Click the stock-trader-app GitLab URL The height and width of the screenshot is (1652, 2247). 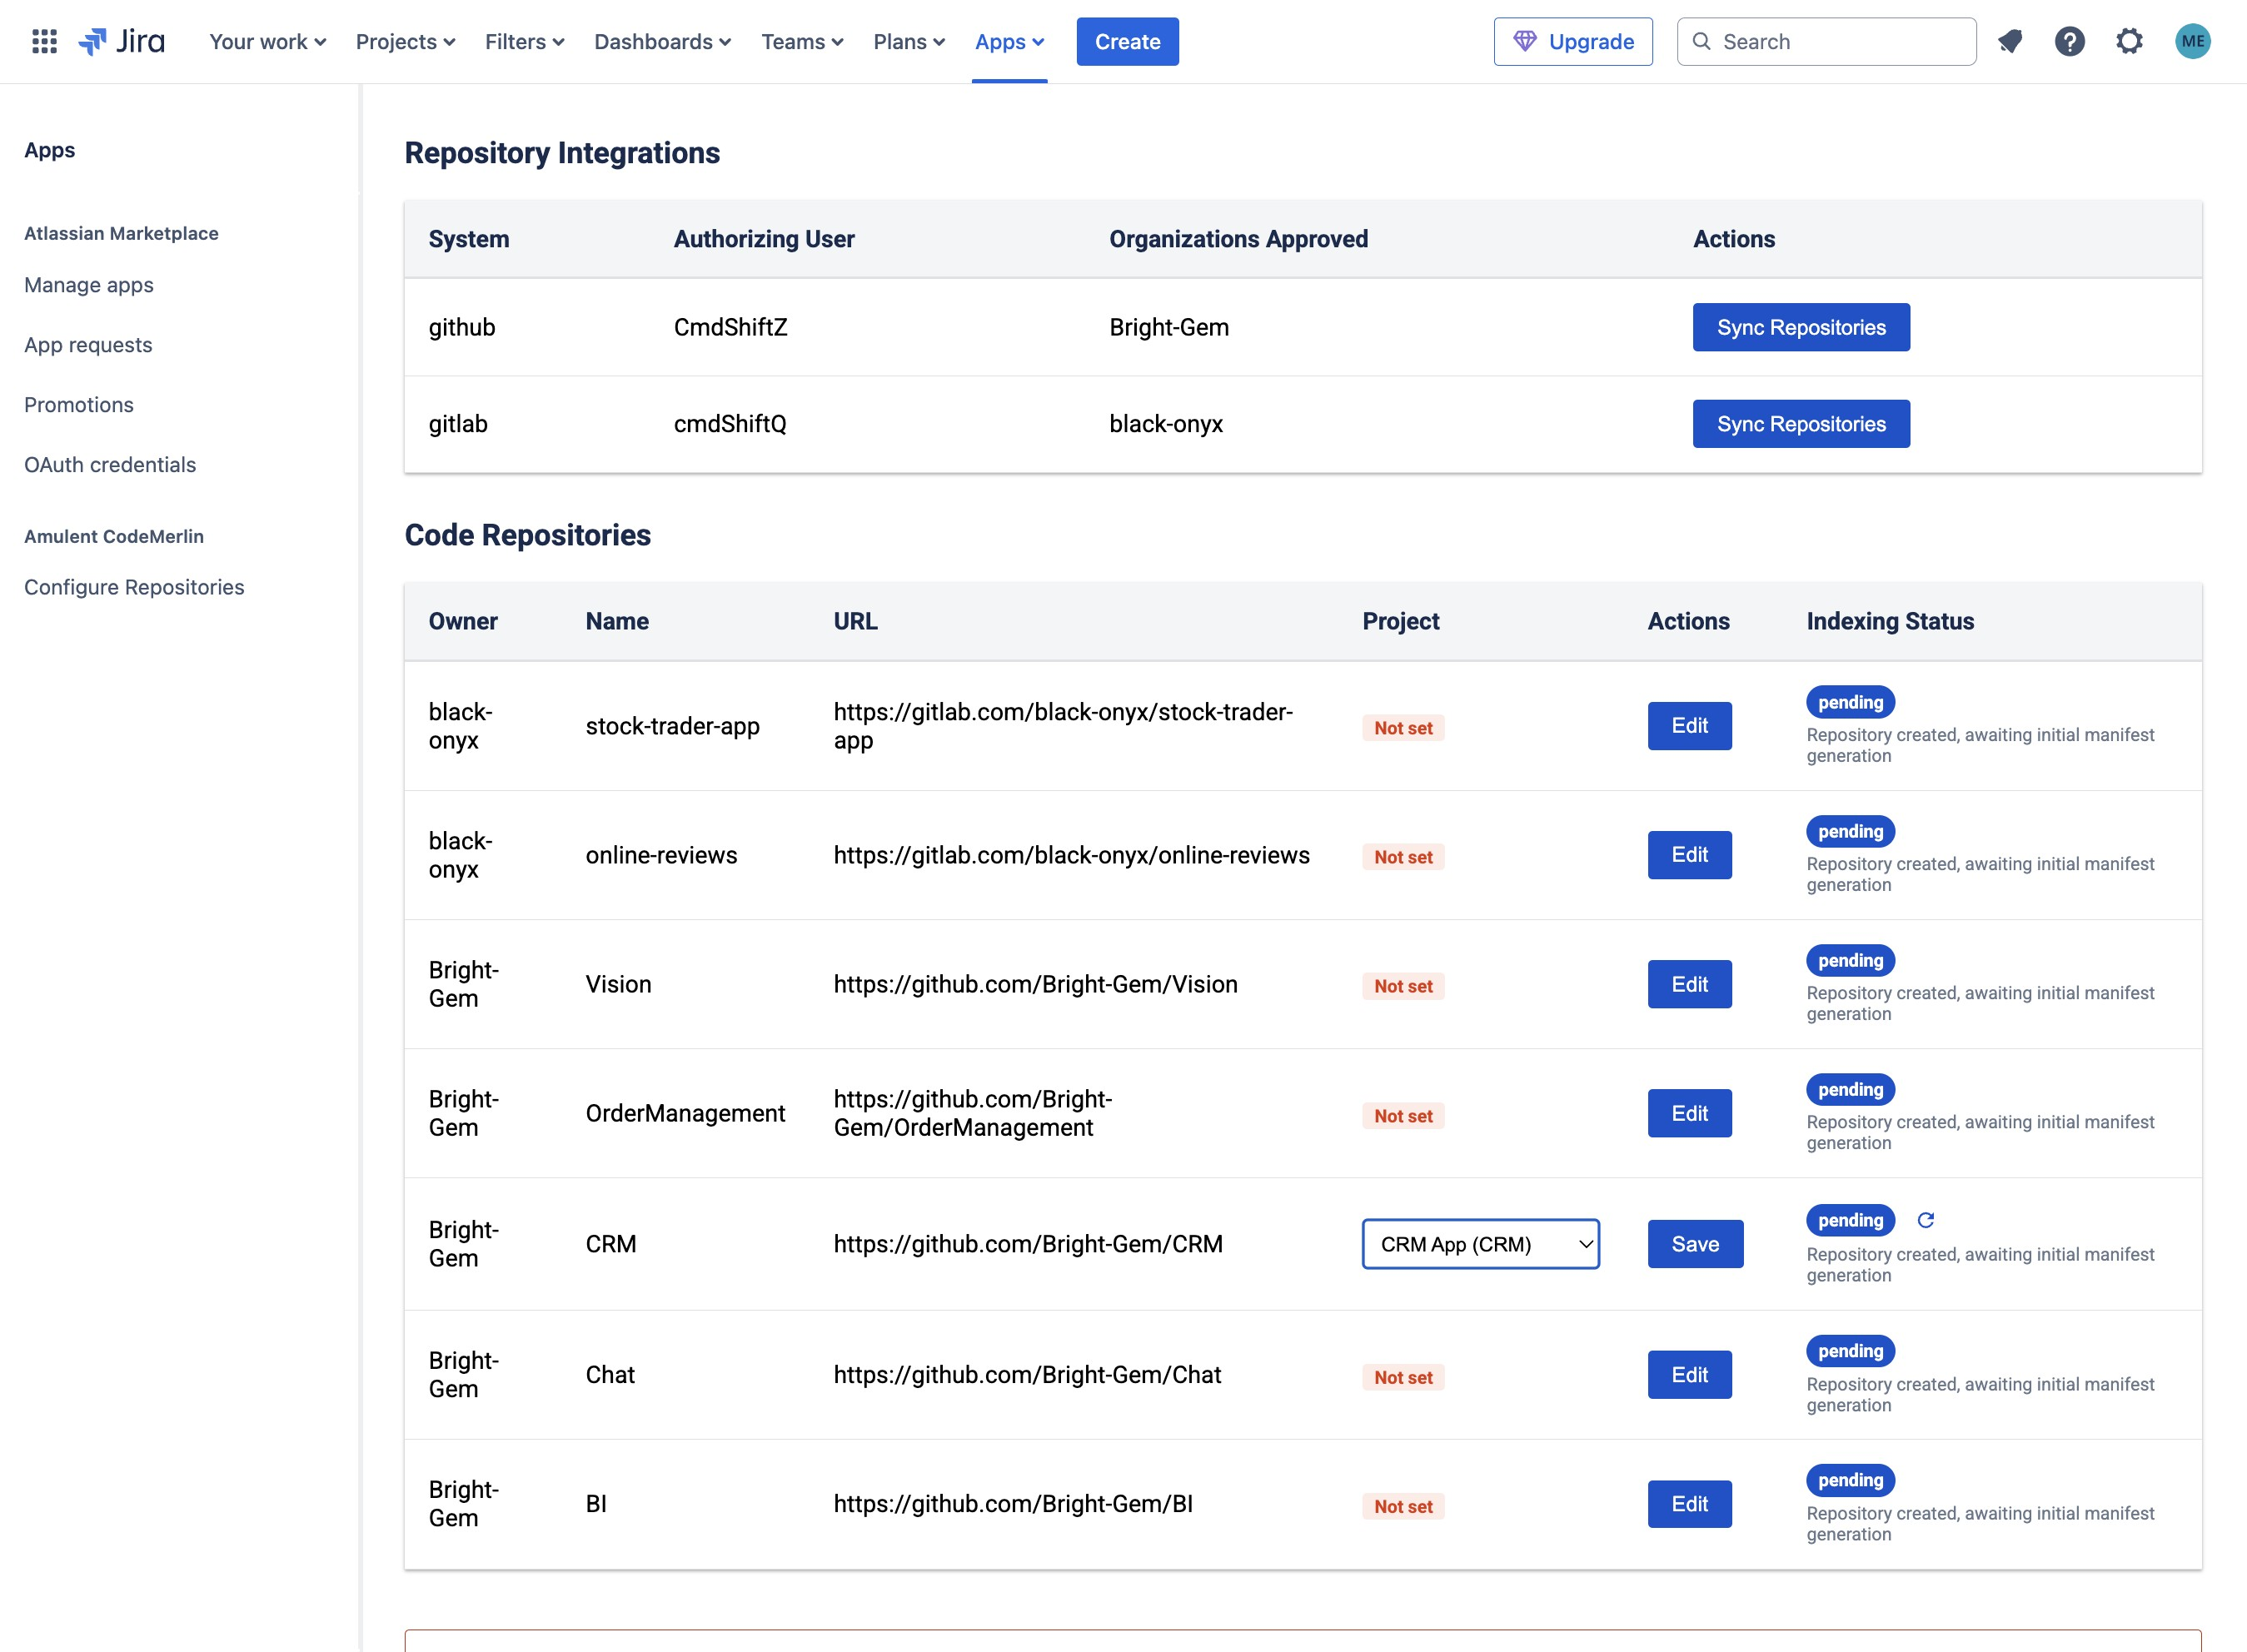pos(1063,726)
